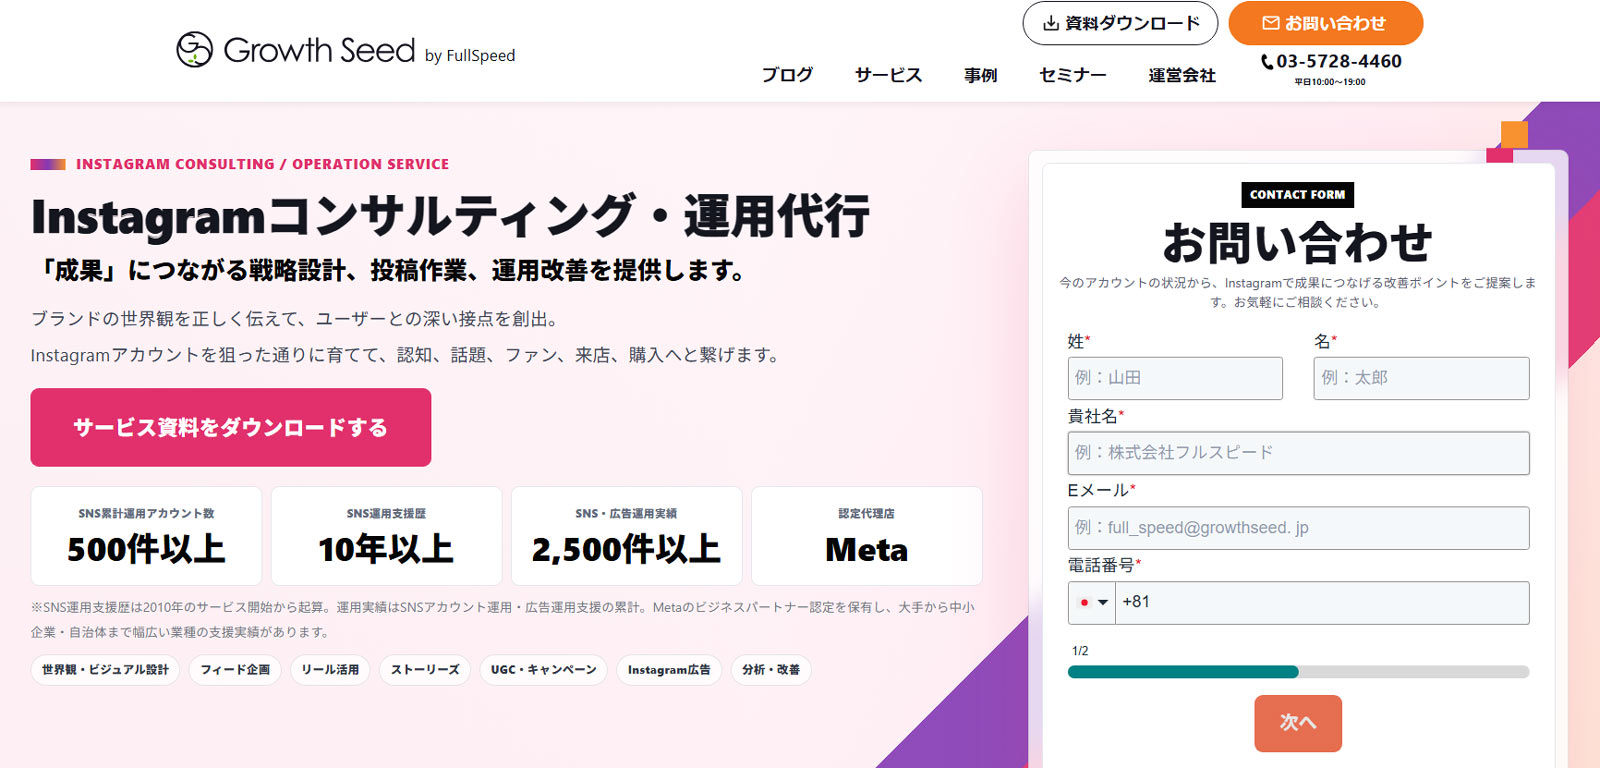Click the 世界観・ビジュアル設計 tag

105,670
